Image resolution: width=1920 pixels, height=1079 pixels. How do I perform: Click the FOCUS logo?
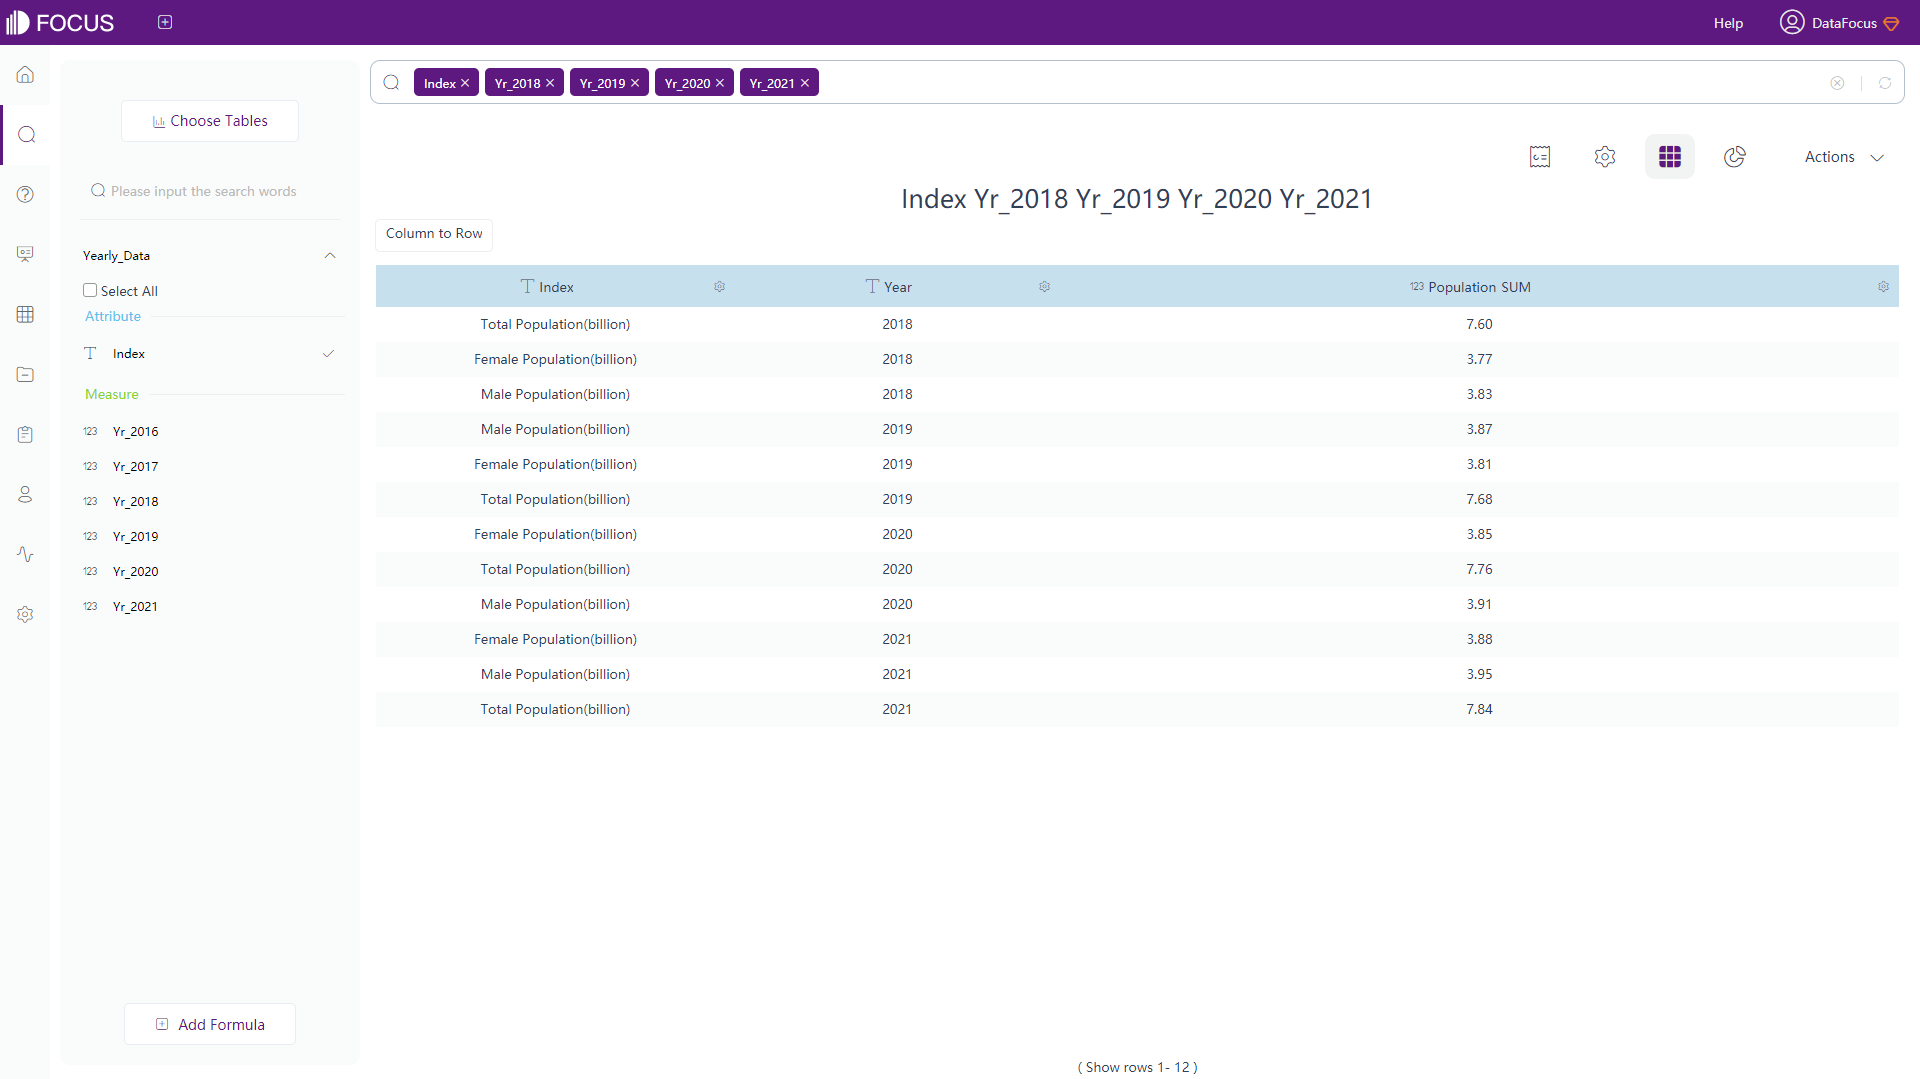[60, 22]
